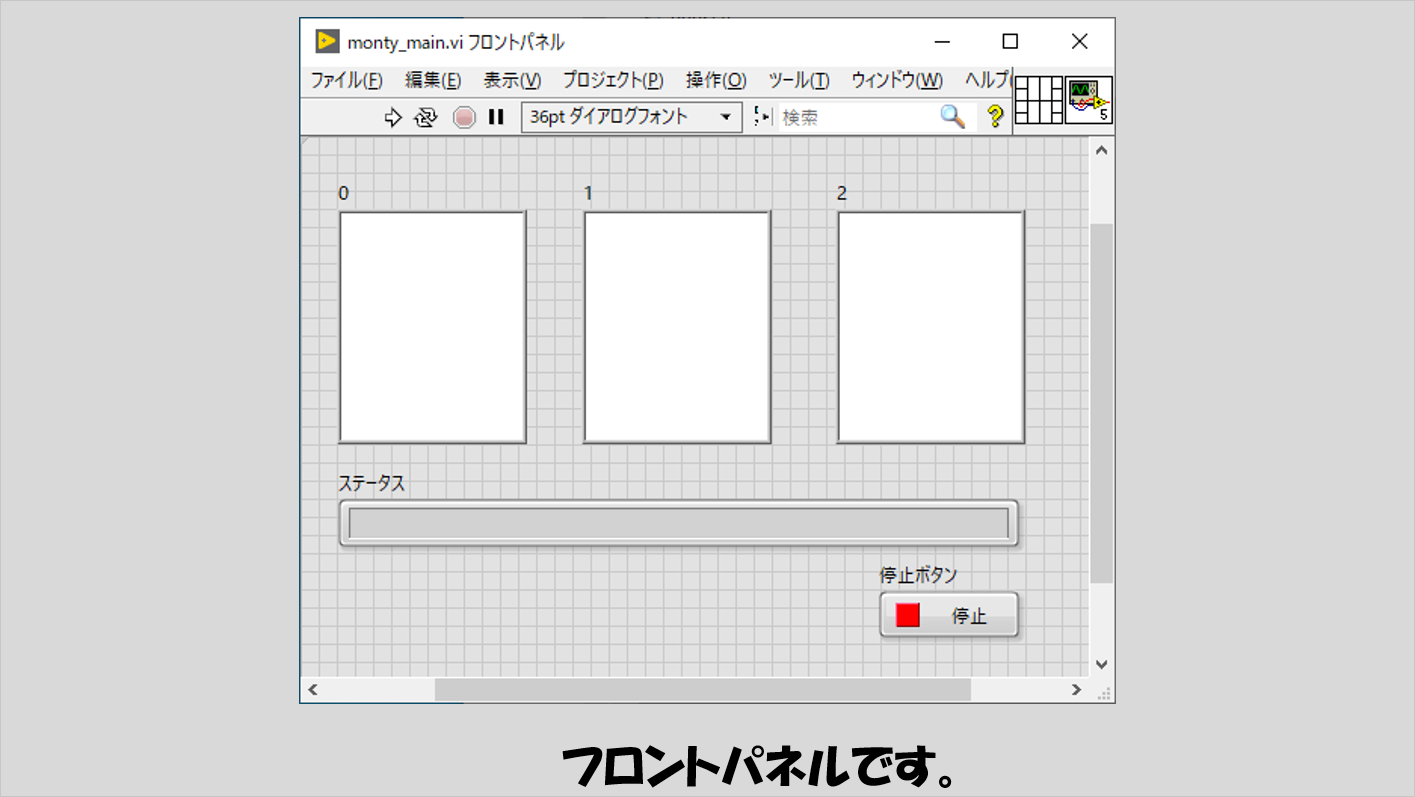Open the 36pt dialog font dropdown

point(631,117)
